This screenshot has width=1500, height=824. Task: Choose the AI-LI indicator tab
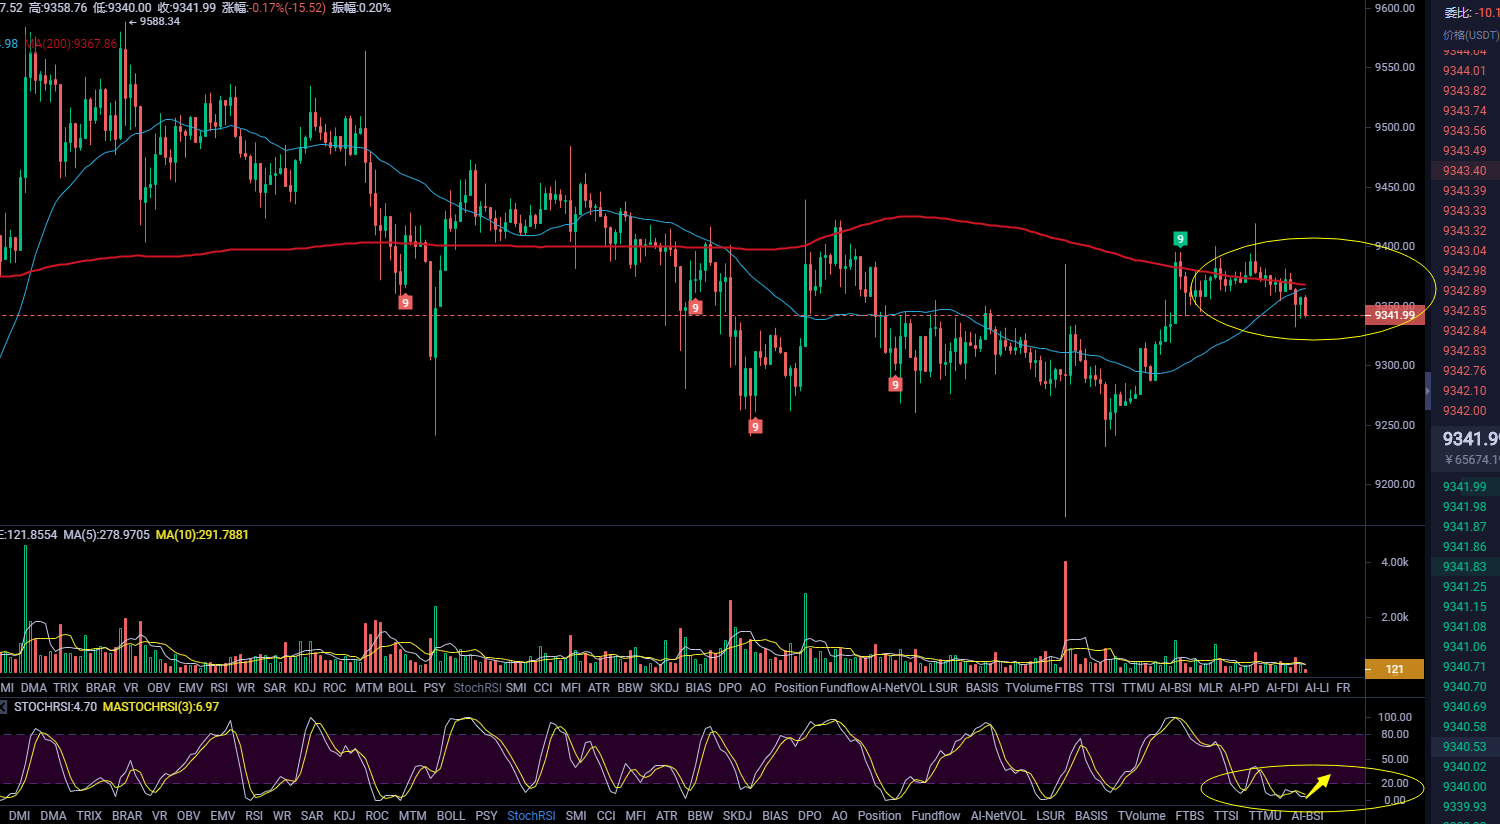(1317, 688)
